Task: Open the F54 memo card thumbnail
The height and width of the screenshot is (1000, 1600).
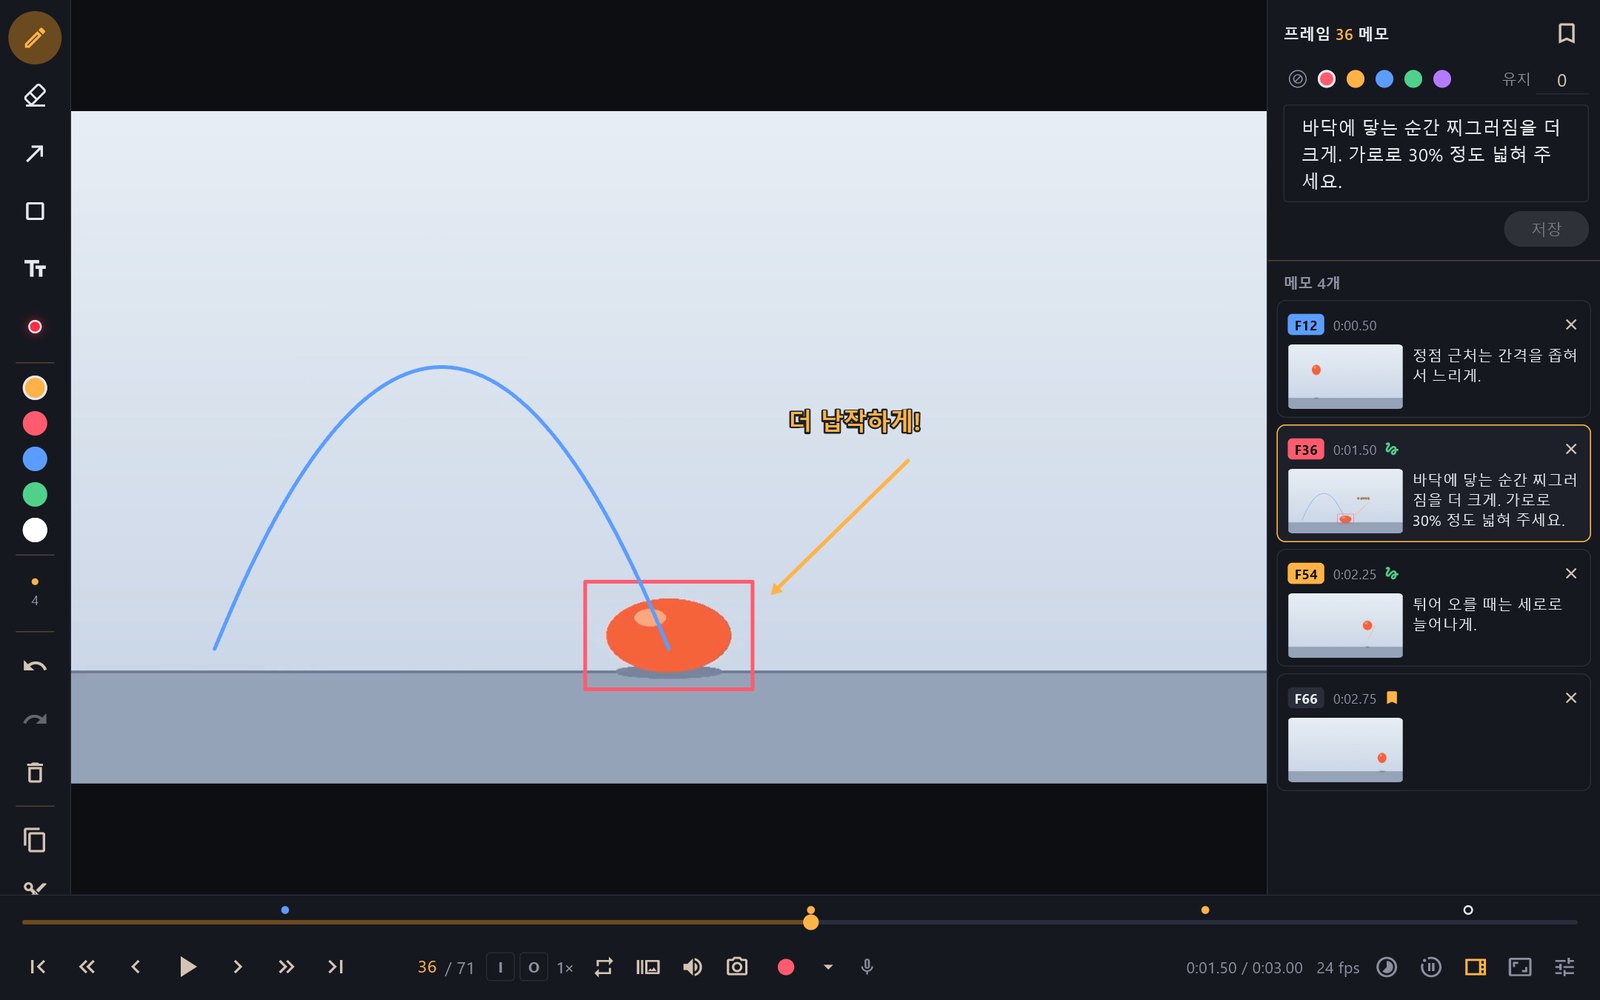Action: [1345, 625]
